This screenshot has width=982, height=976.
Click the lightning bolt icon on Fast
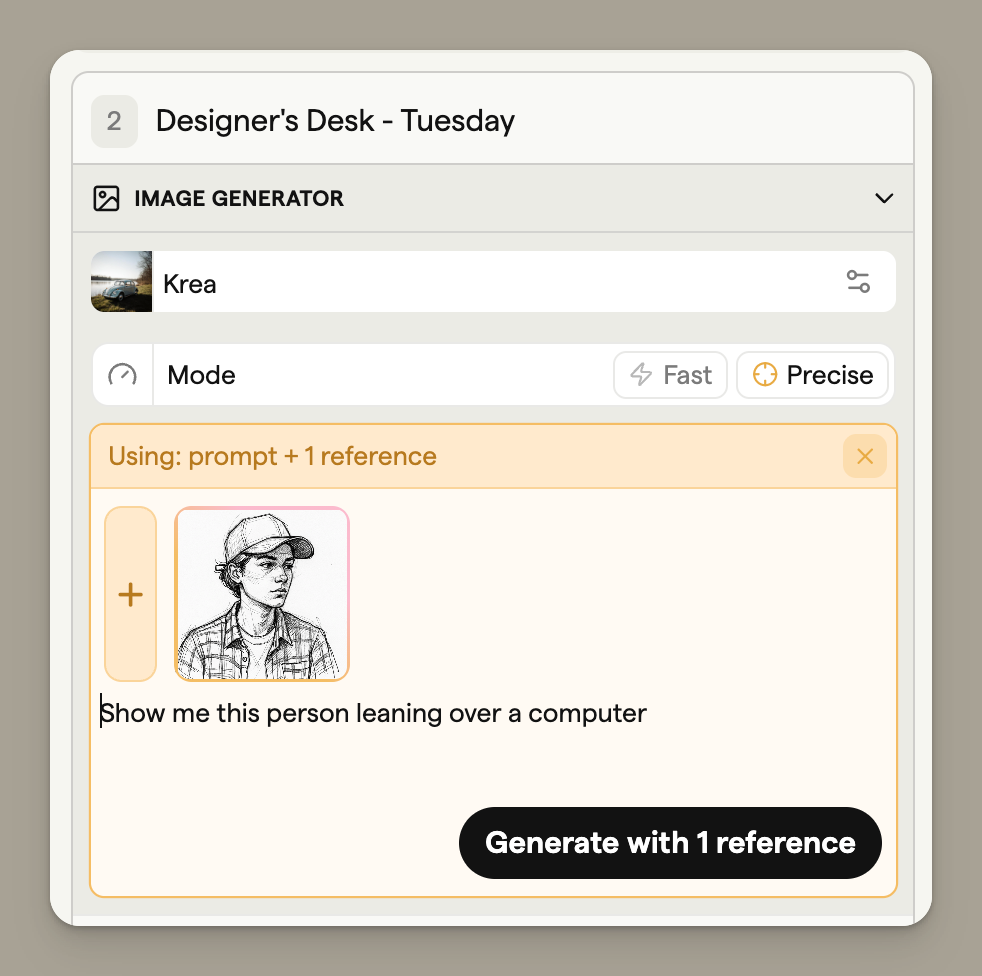point(641,375)
